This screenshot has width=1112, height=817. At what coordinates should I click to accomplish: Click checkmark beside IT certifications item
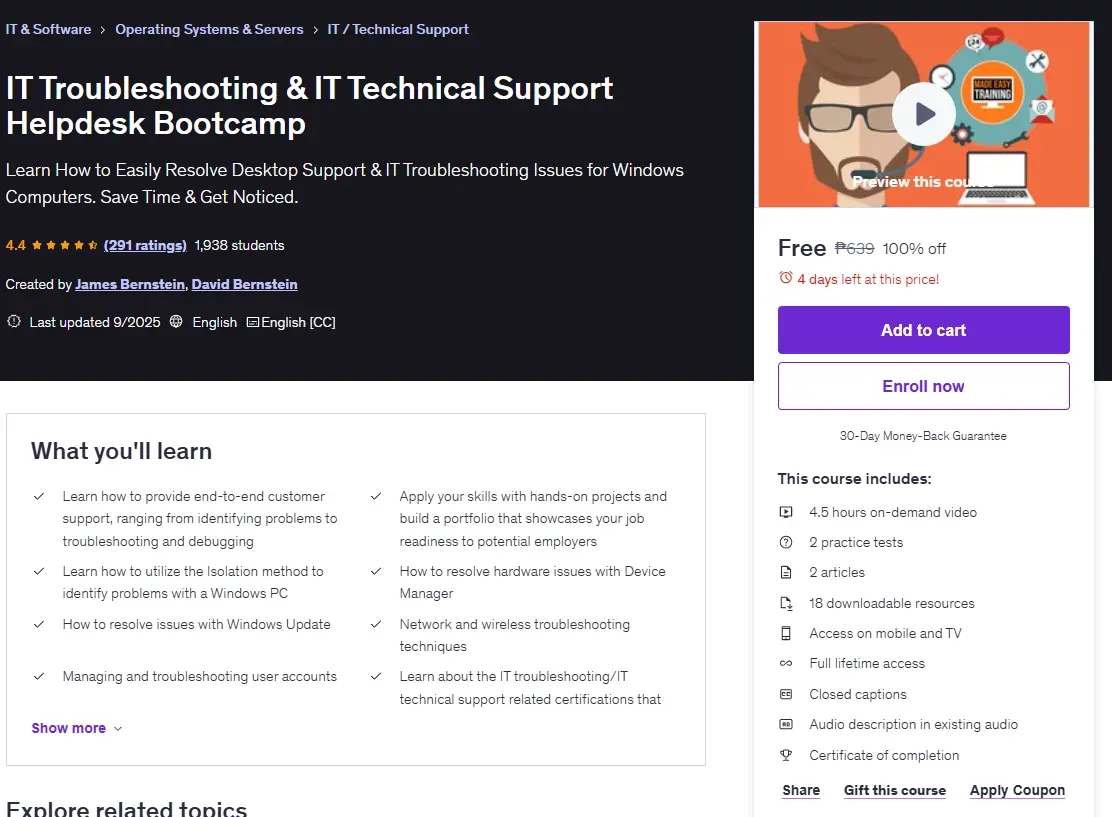[x=376, y=677]
